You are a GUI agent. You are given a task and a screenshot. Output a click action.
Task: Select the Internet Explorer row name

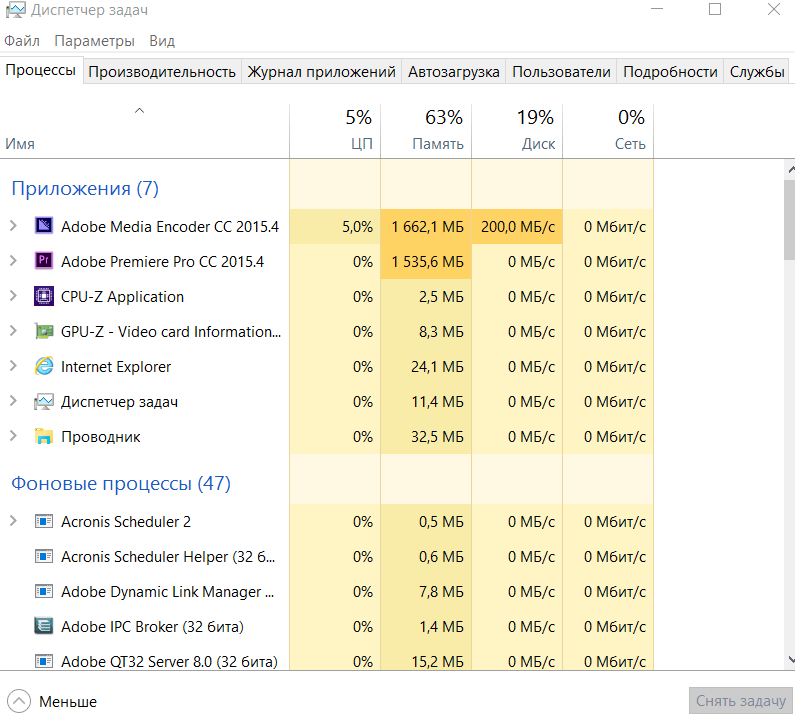(116, 367)
